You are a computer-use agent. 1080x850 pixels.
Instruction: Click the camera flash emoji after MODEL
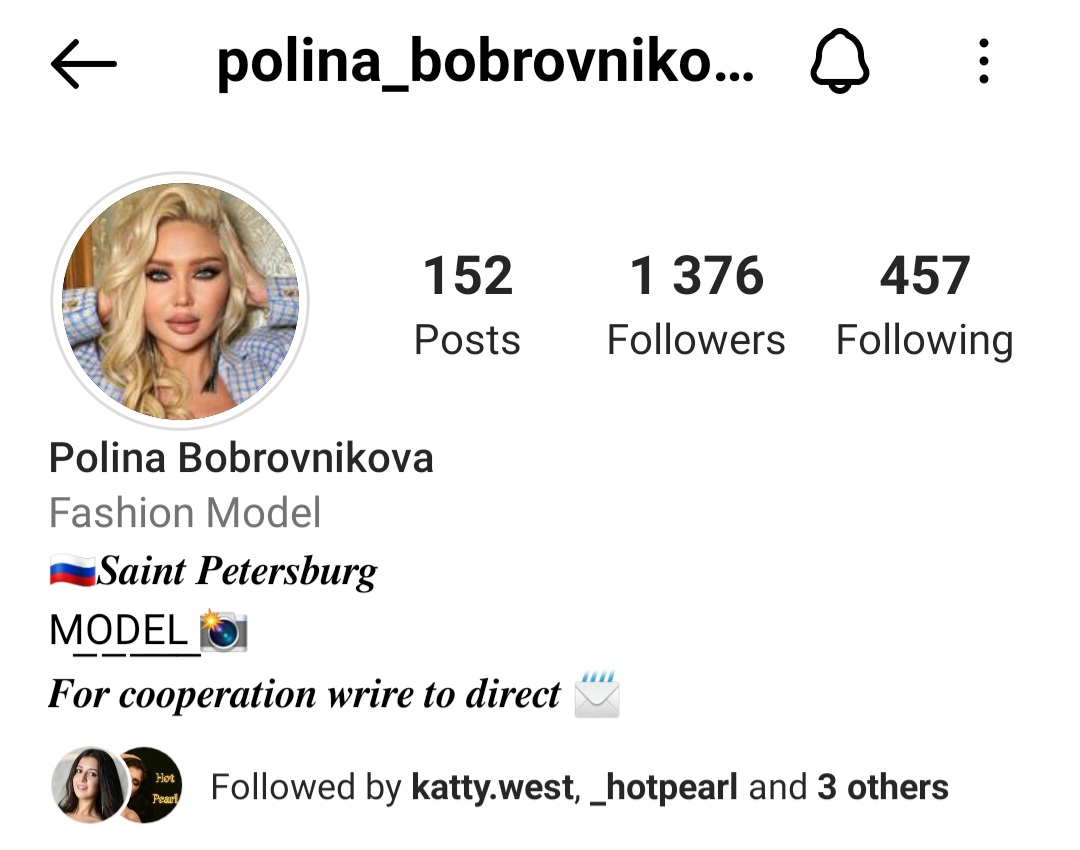[223, 630]
